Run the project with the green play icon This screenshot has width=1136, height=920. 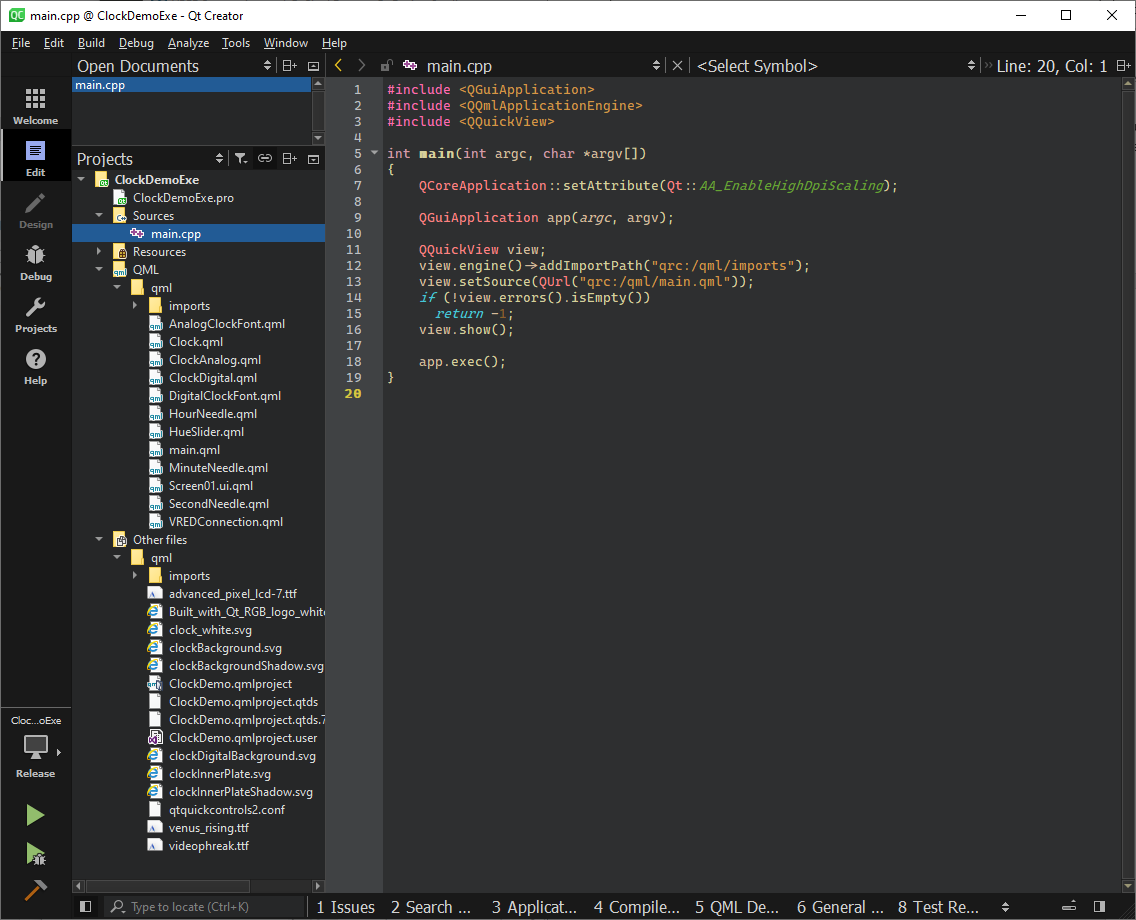(x=35, y=815)
